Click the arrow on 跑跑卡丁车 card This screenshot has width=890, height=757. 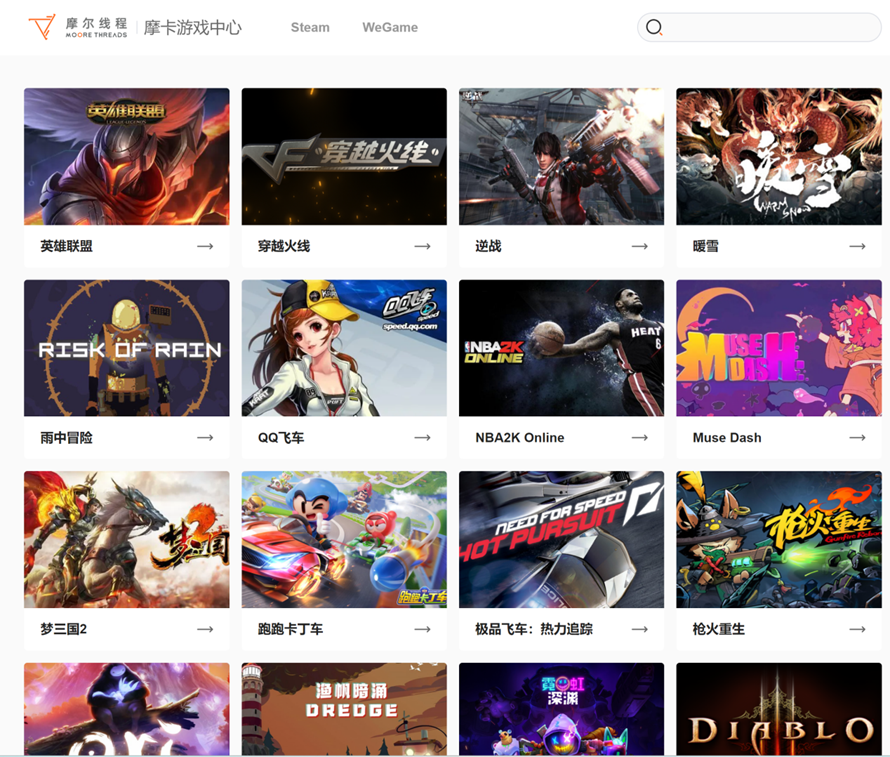click(x=422, y=629)
